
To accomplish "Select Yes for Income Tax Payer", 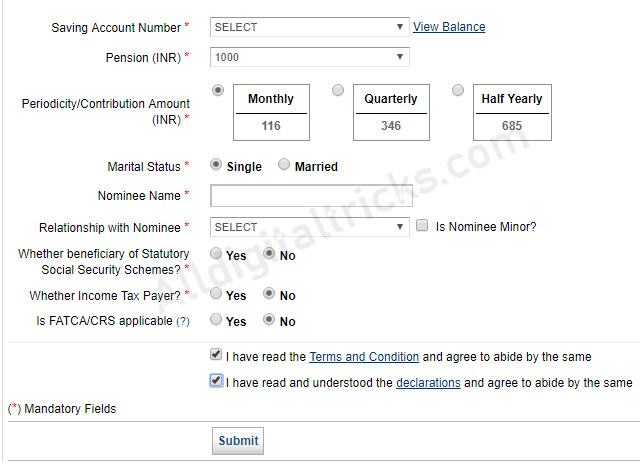I will (x=216, y=293).
